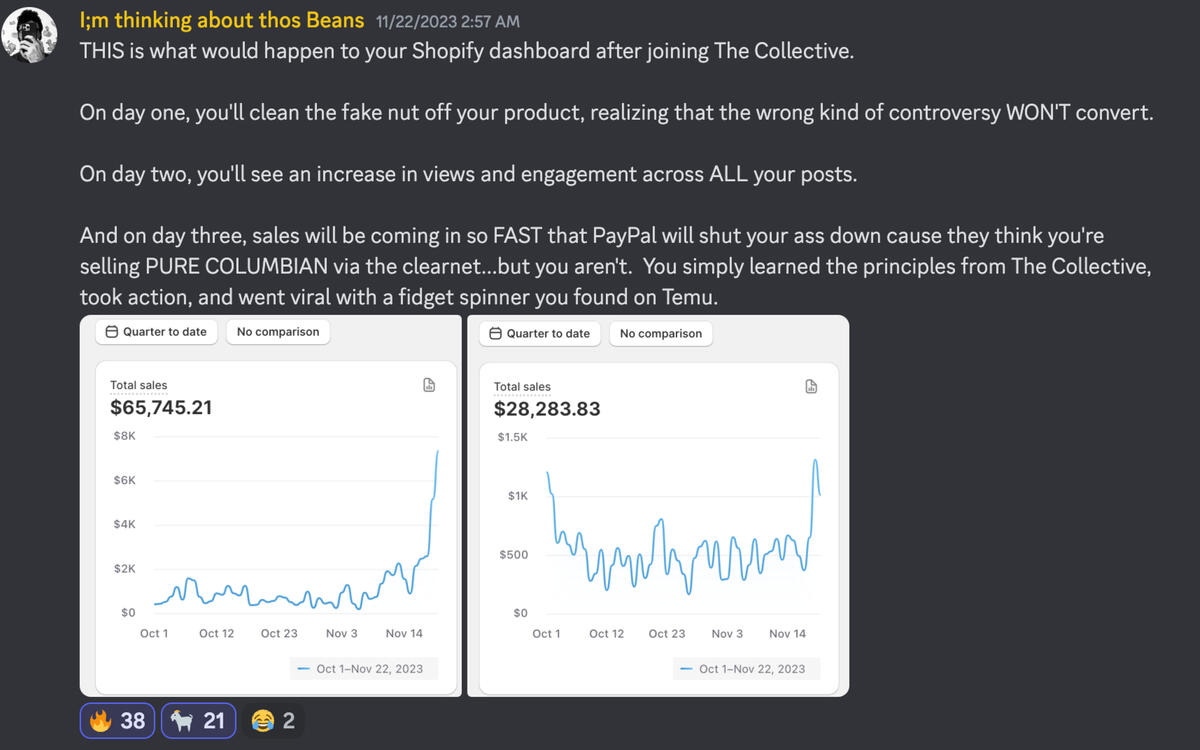Image resolution: width=1200 pixels, height=750 pixels.
Task: Open the left chart's export report icon
Action: 428,385
